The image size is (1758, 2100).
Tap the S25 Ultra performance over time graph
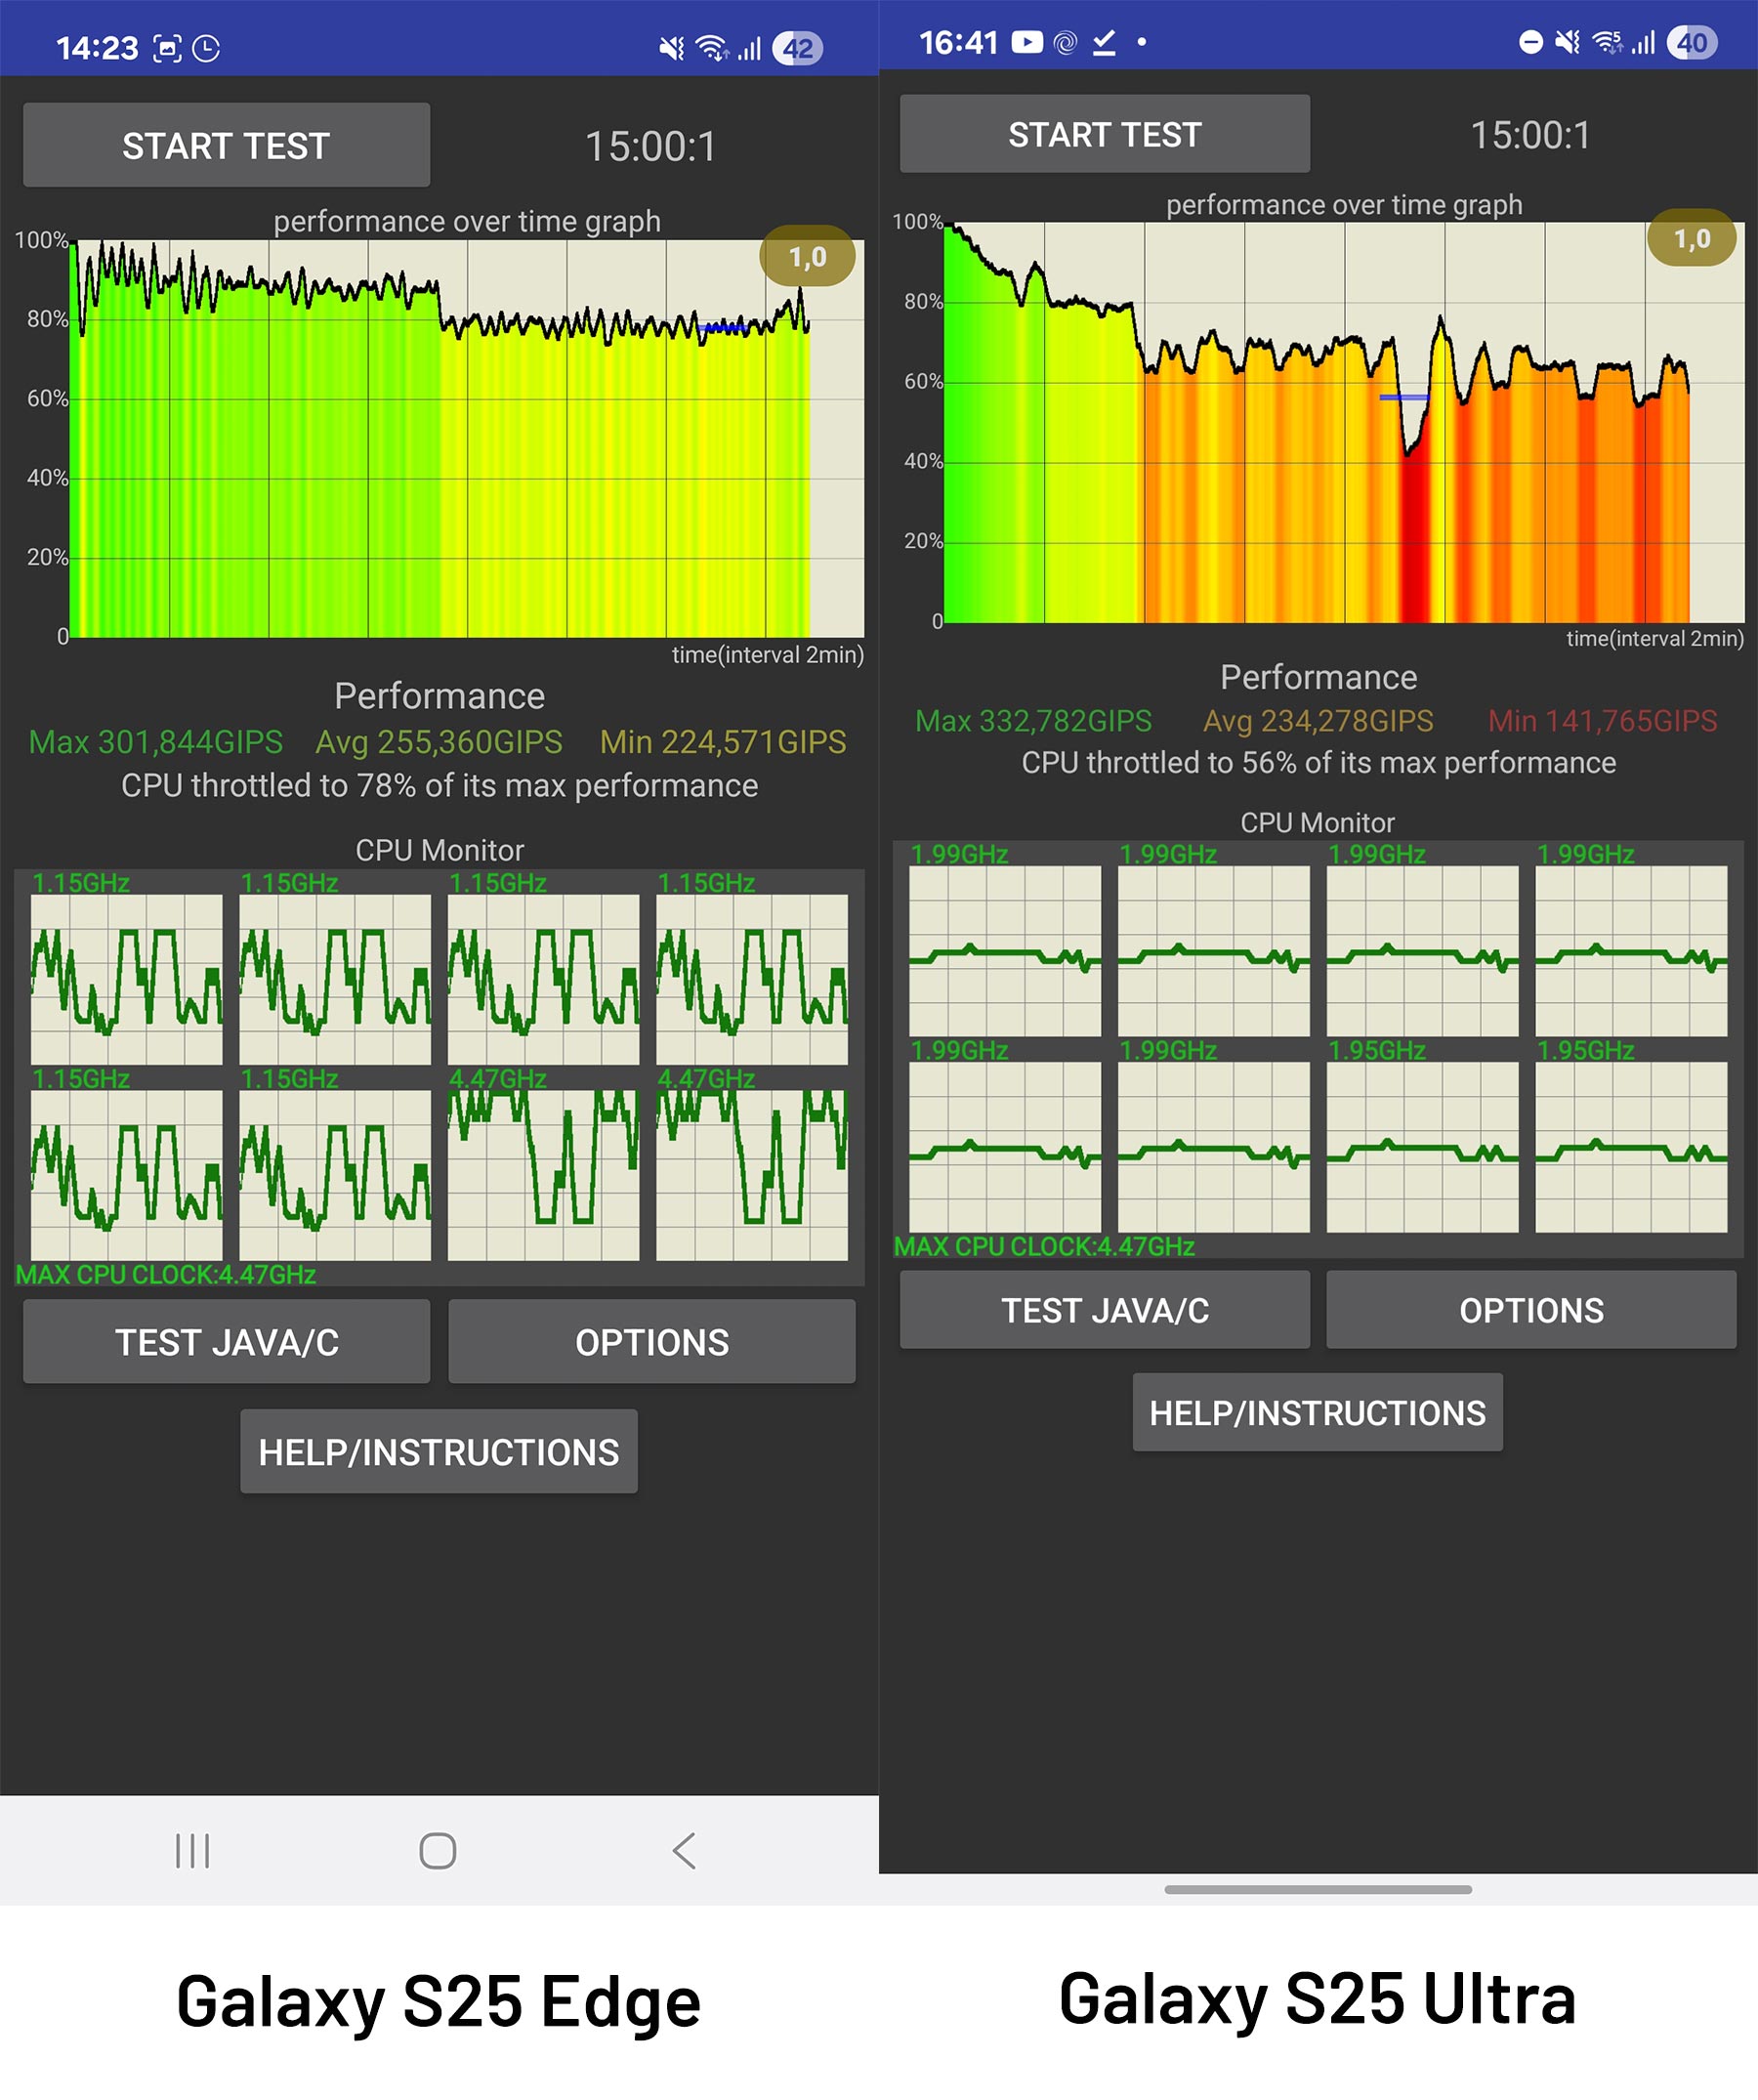pyautogui.click(x=1344, y=422)
